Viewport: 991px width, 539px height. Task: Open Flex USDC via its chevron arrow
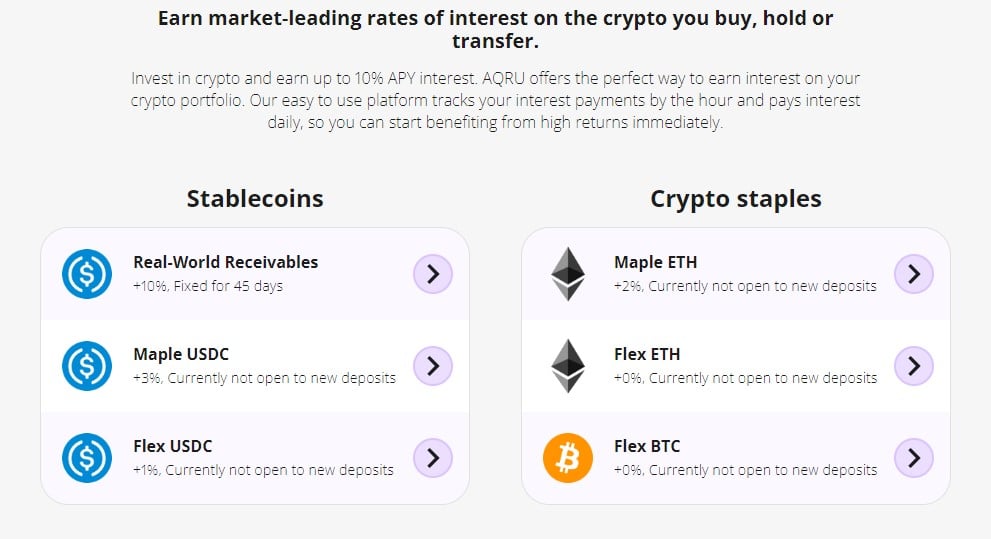pos(433,457)
